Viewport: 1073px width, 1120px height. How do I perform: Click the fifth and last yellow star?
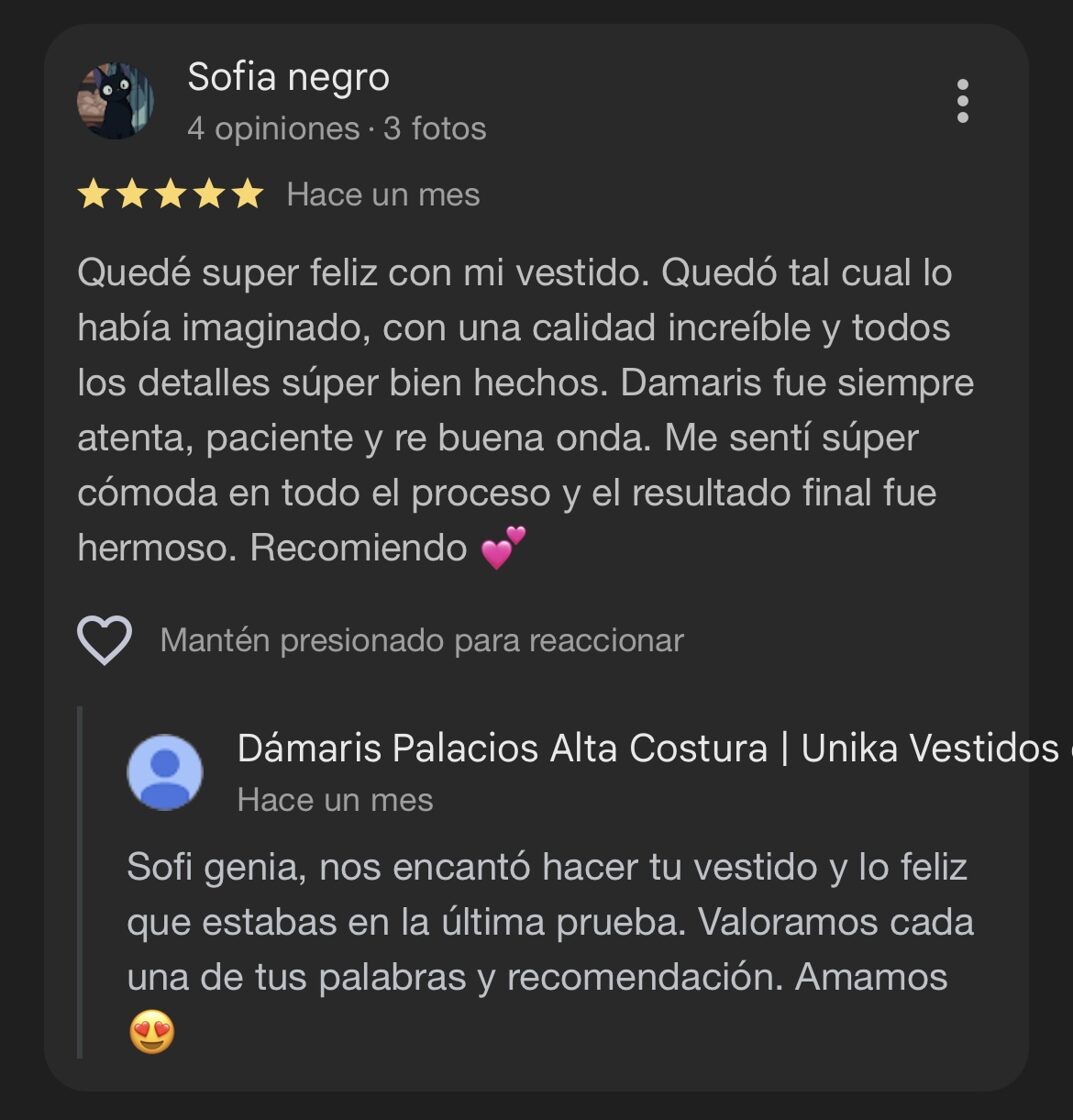tap(248, 194)
